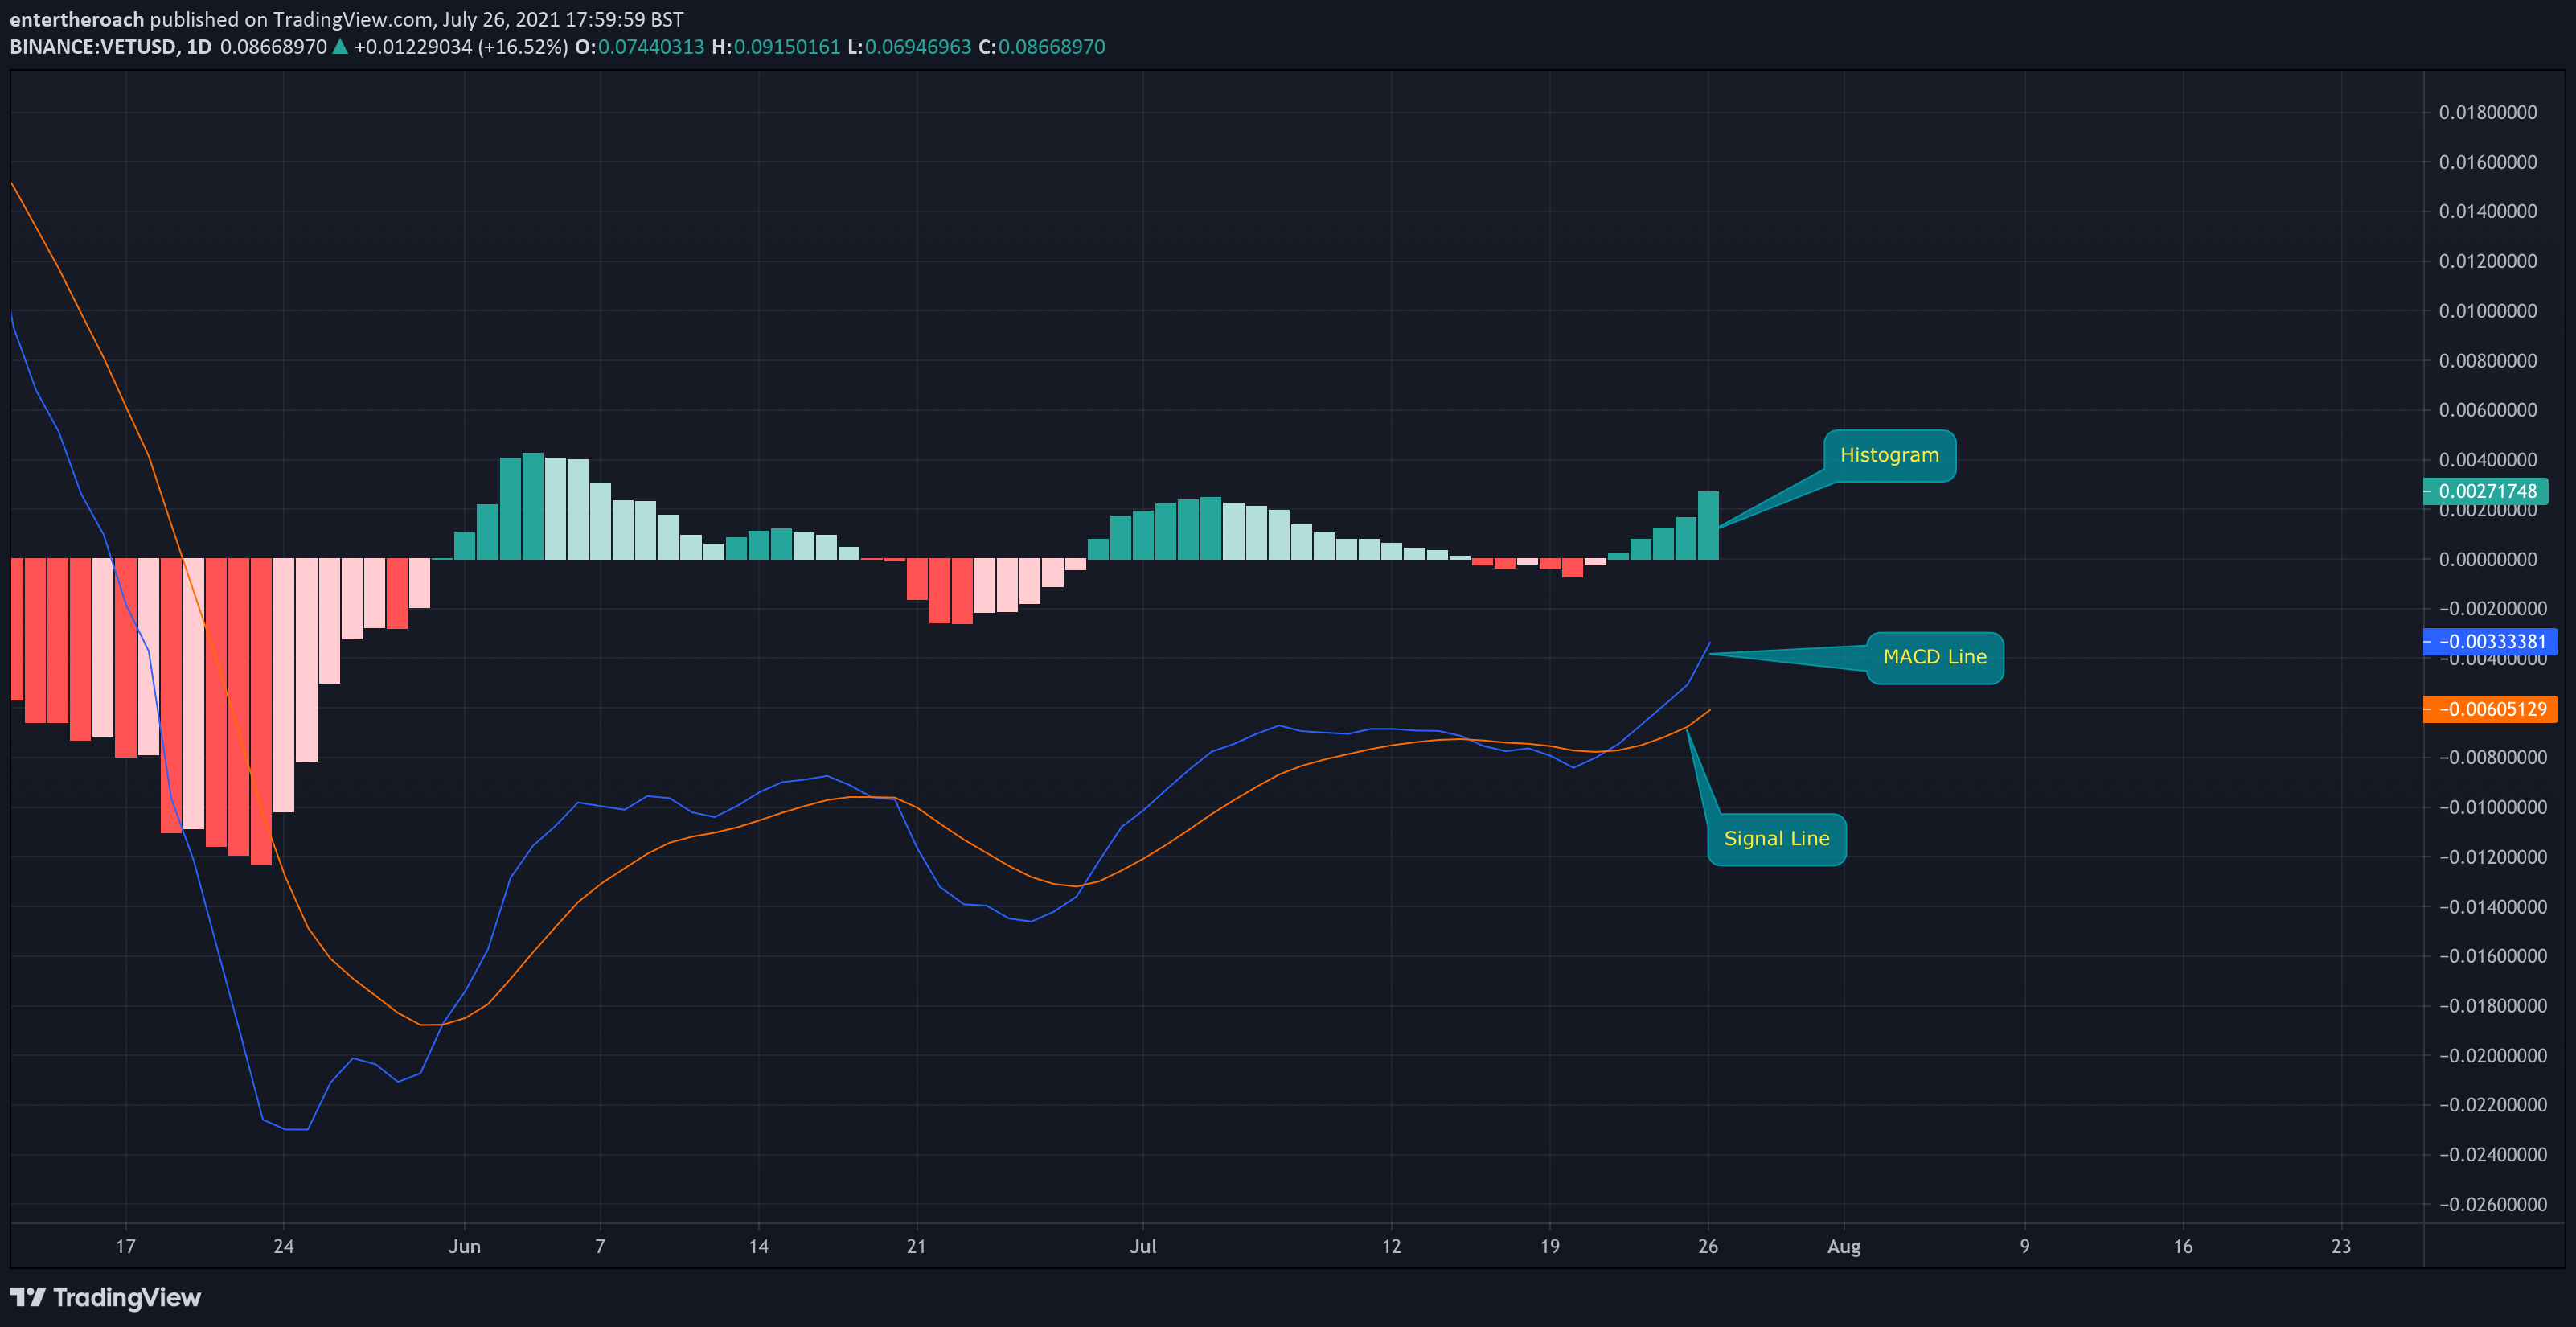Click the high price H:0.09150161
2576x1327 pixels.
click(776, 47)
